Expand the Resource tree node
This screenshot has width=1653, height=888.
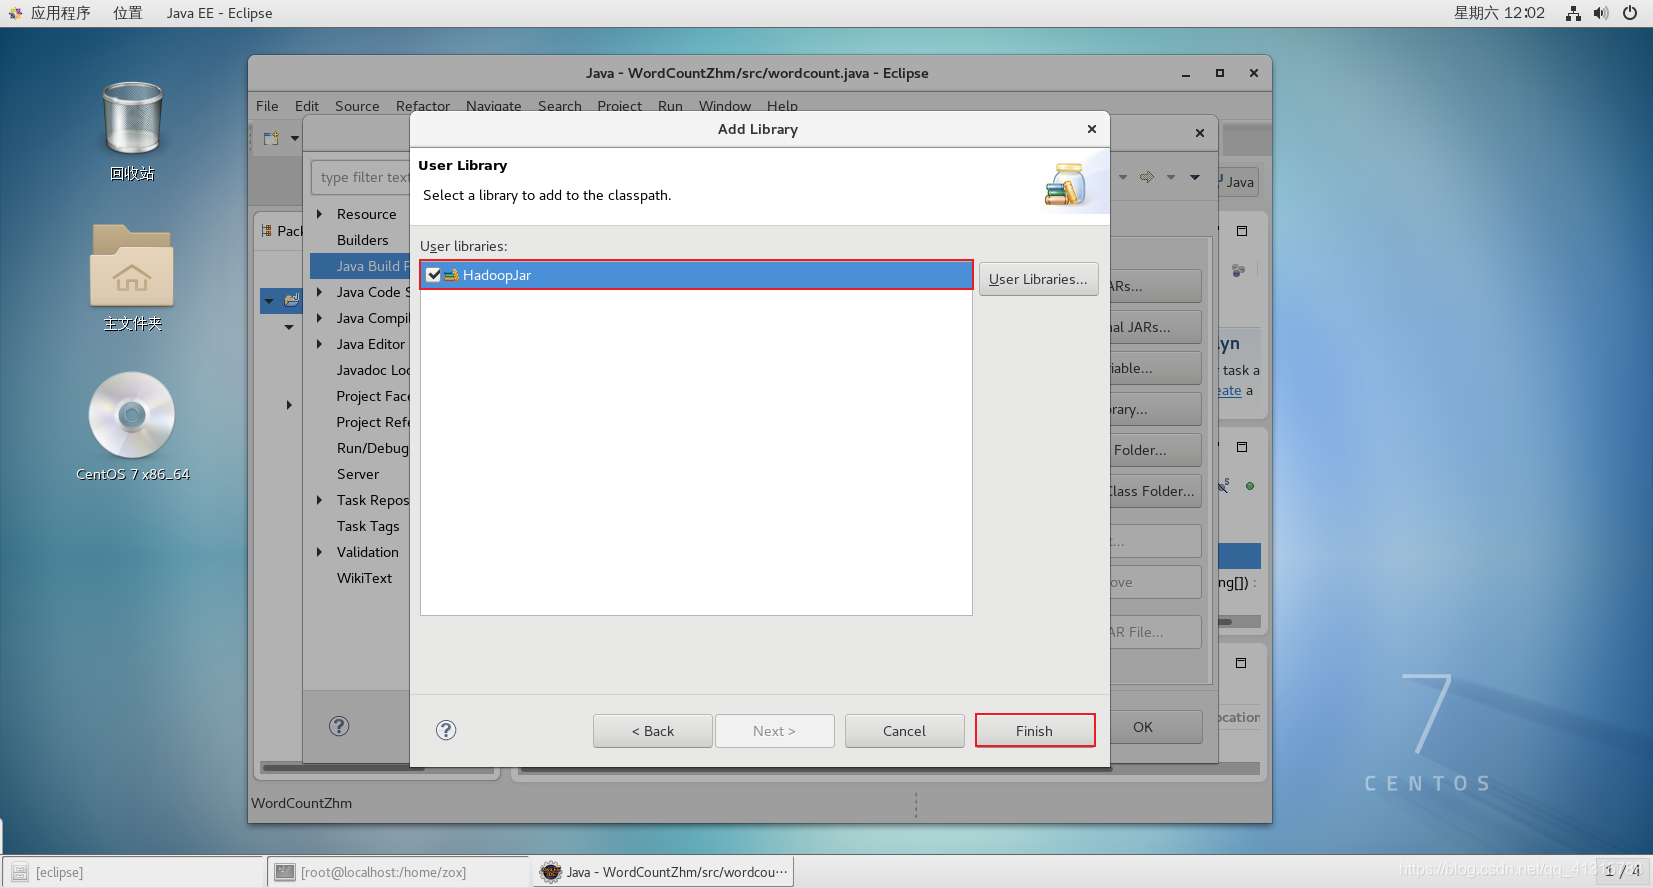(319, 214)
